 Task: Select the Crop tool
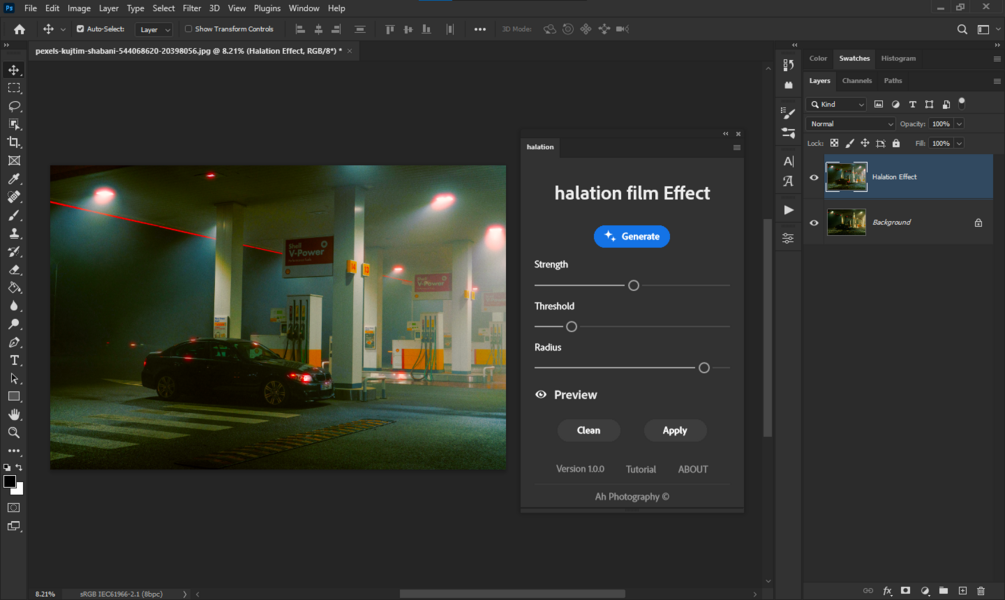coord(14,142)
